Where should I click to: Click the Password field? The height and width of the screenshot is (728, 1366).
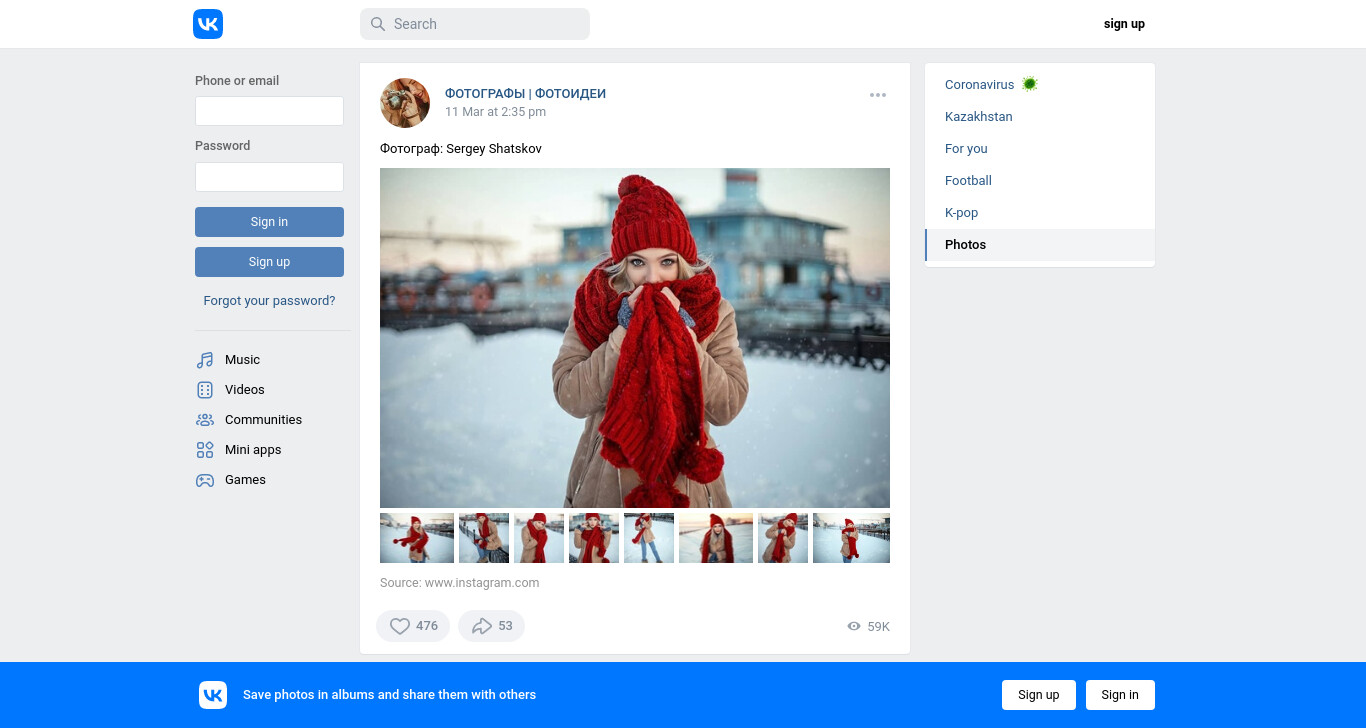(269, 177)
